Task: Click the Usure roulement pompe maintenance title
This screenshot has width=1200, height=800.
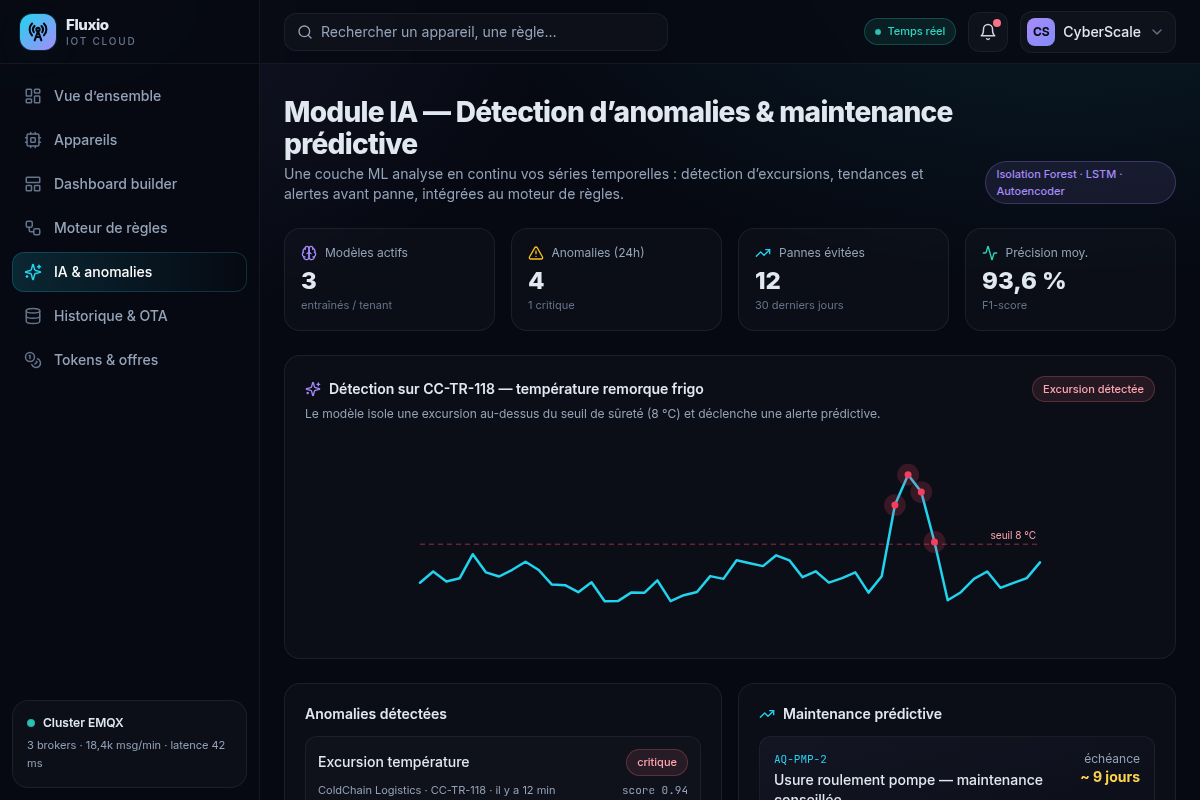Action: (x=908, y=788)
